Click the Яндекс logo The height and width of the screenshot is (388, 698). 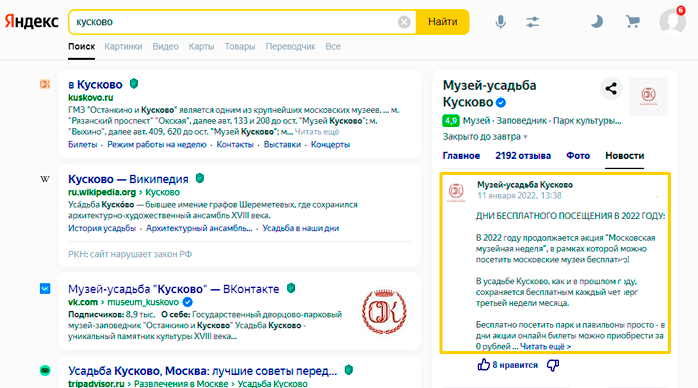pos(32,21)
